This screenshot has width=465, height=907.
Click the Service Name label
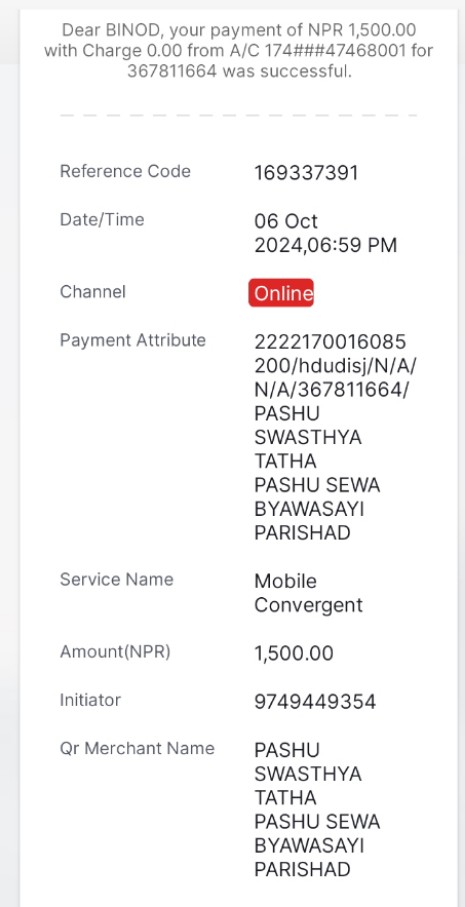point(116,580)
